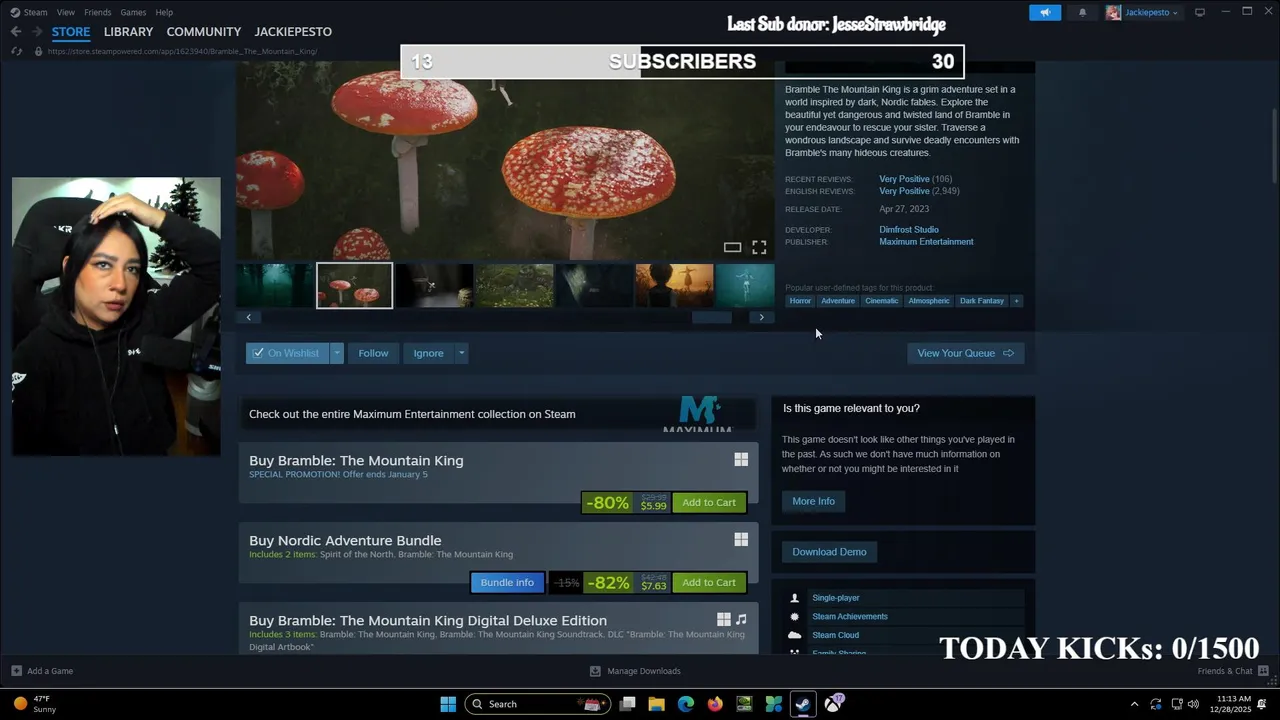Go back with the Steam back arrow

[x=16, y=31]
